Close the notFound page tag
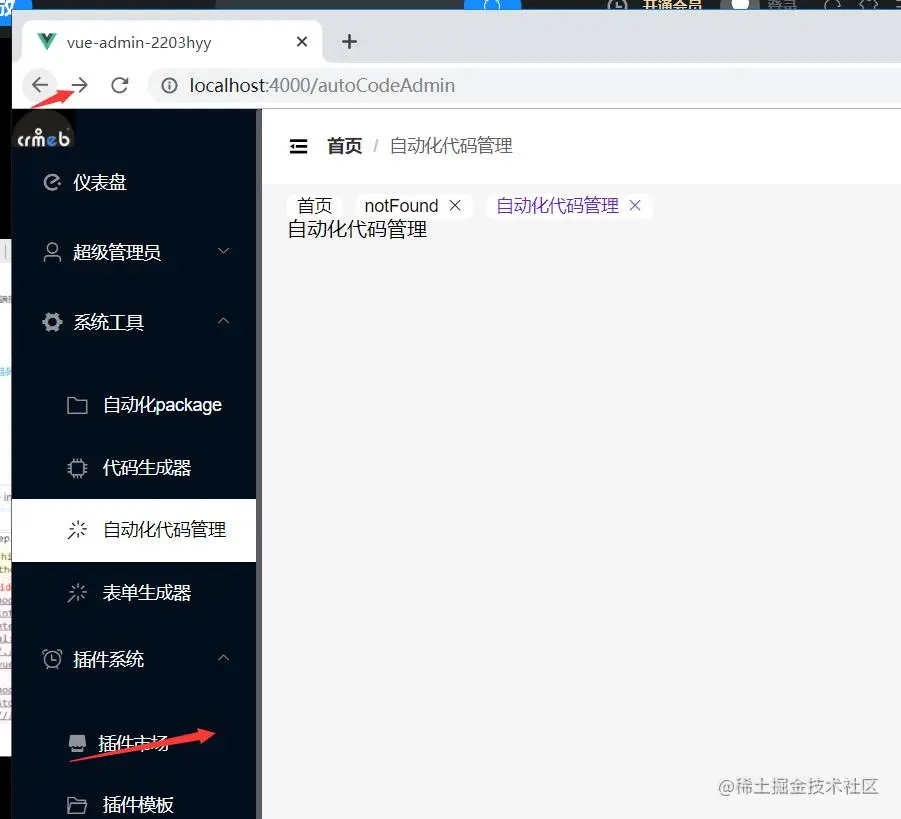The width and height of the screenshot is (901, 819). point(455,205)
